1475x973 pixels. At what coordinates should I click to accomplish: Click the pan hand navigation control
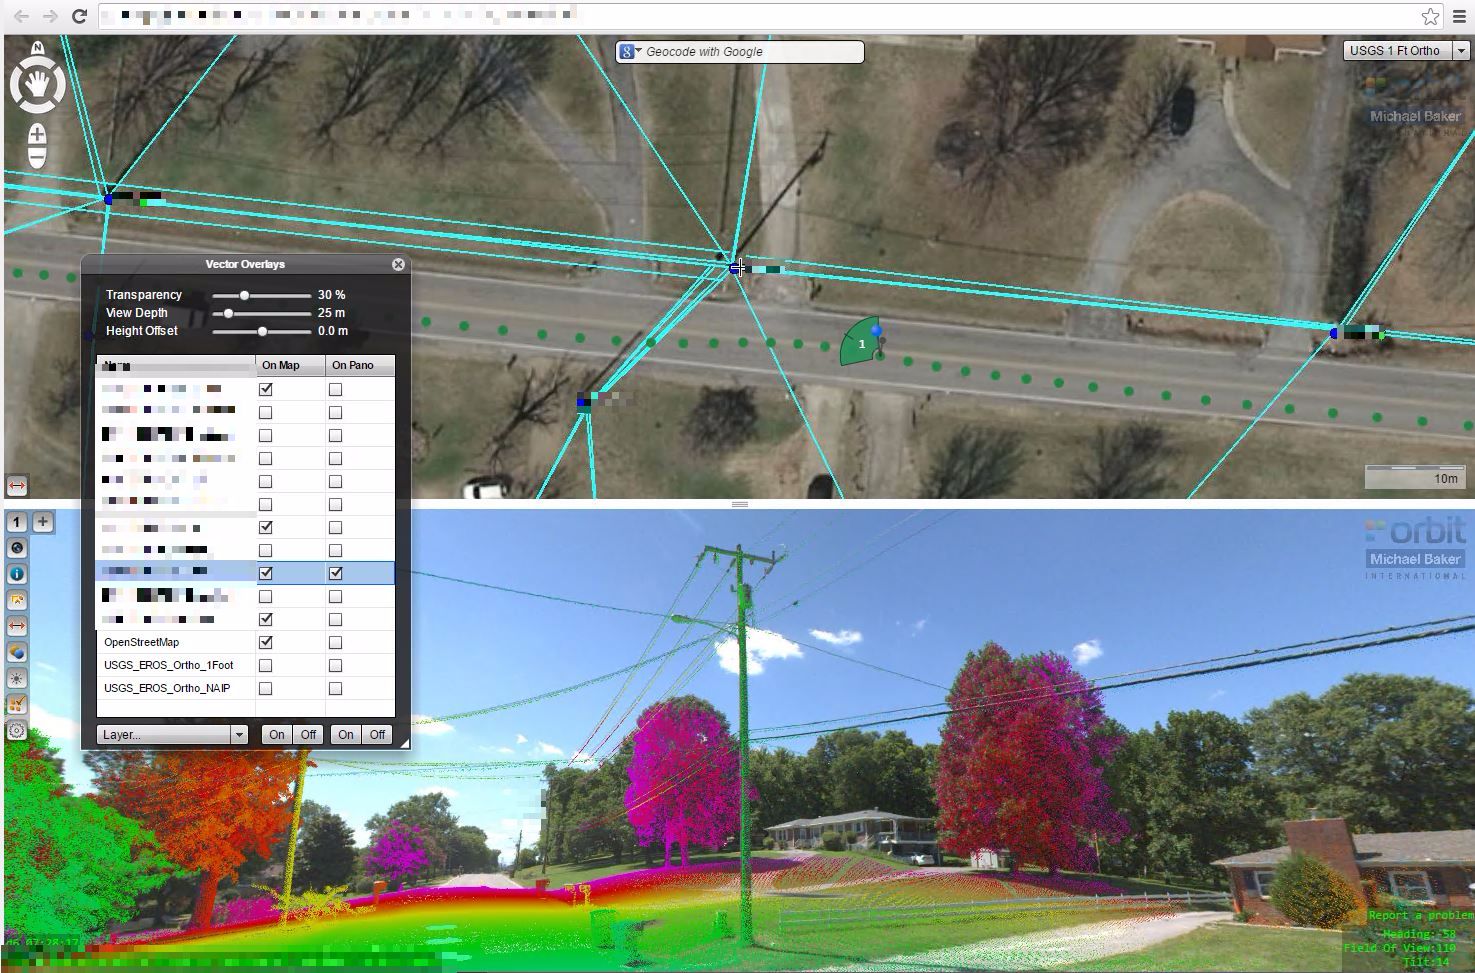click(x=38, y=84)
